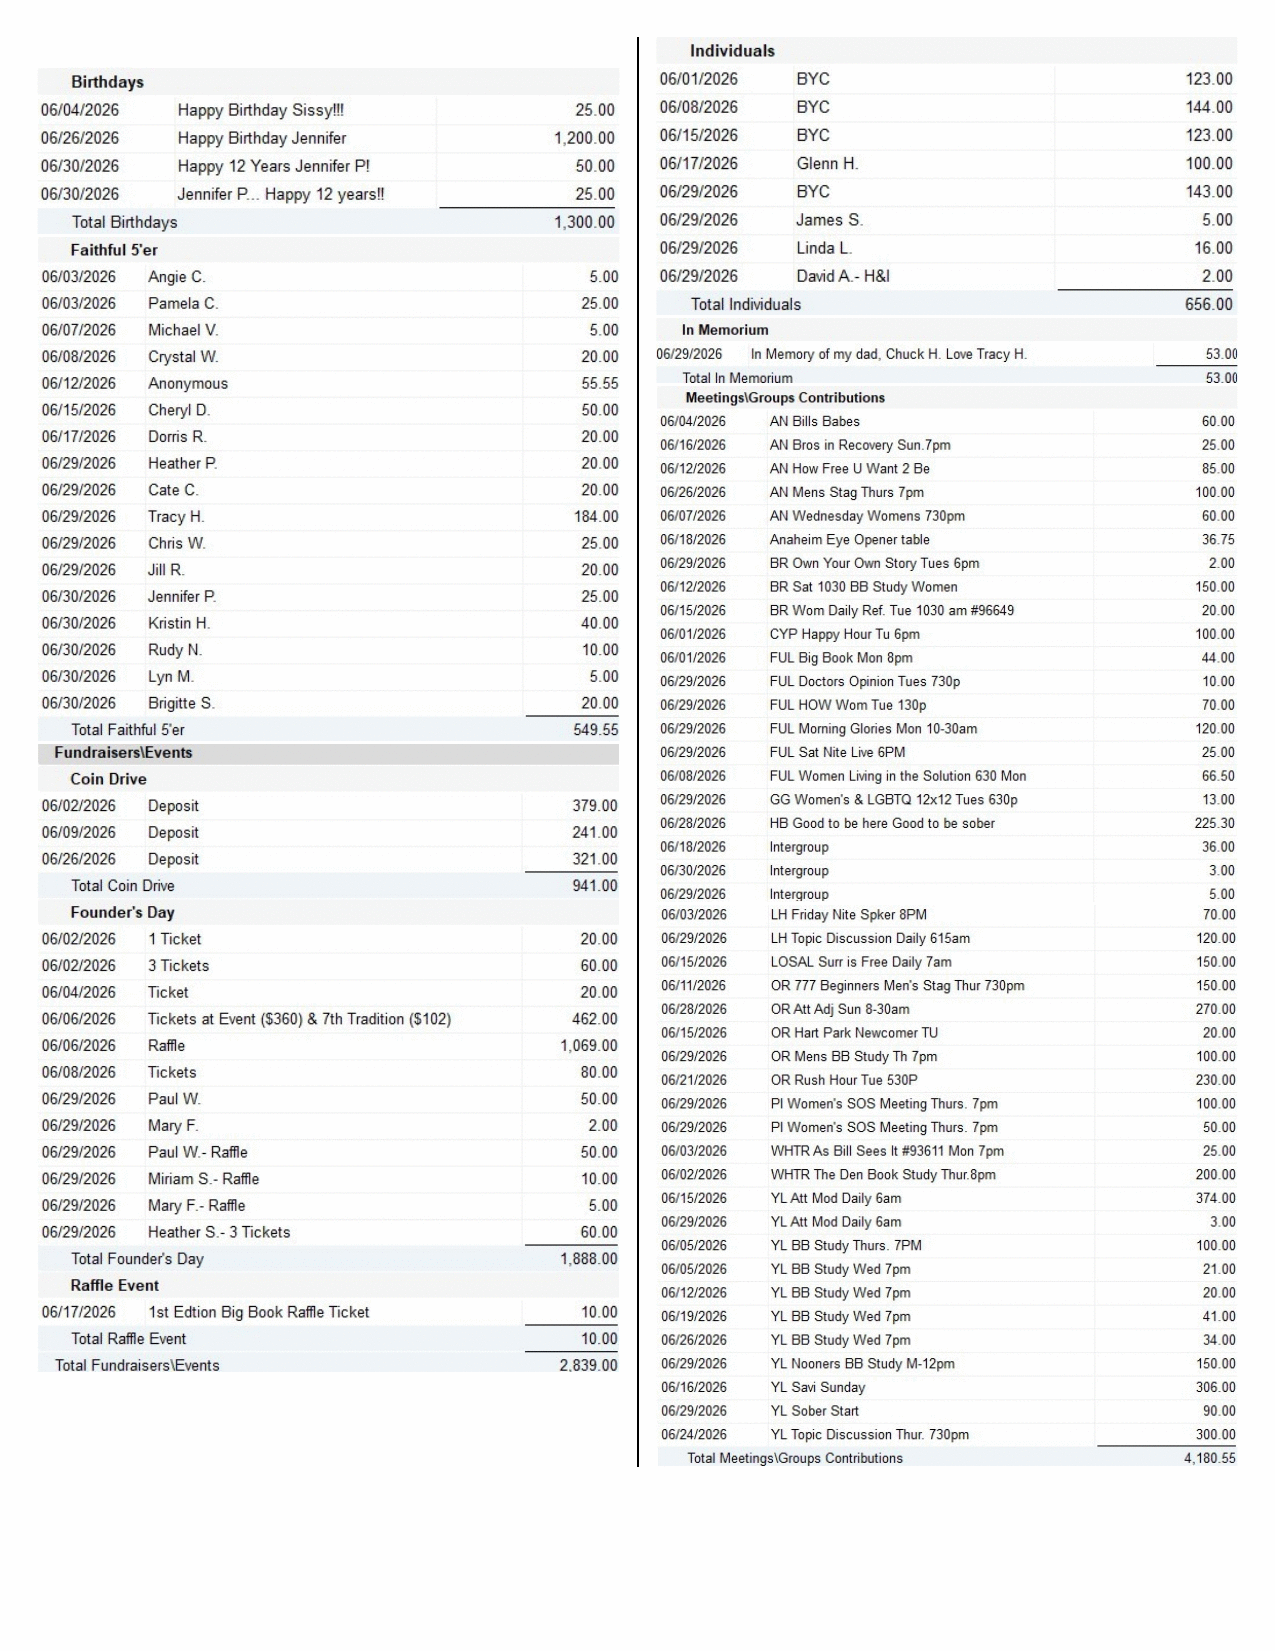Image resolution: width=1275 pixels, height=1651 pixels.
Task: Click the 'Miriam S.- Raffle' entry
Action: point(204,1179)
